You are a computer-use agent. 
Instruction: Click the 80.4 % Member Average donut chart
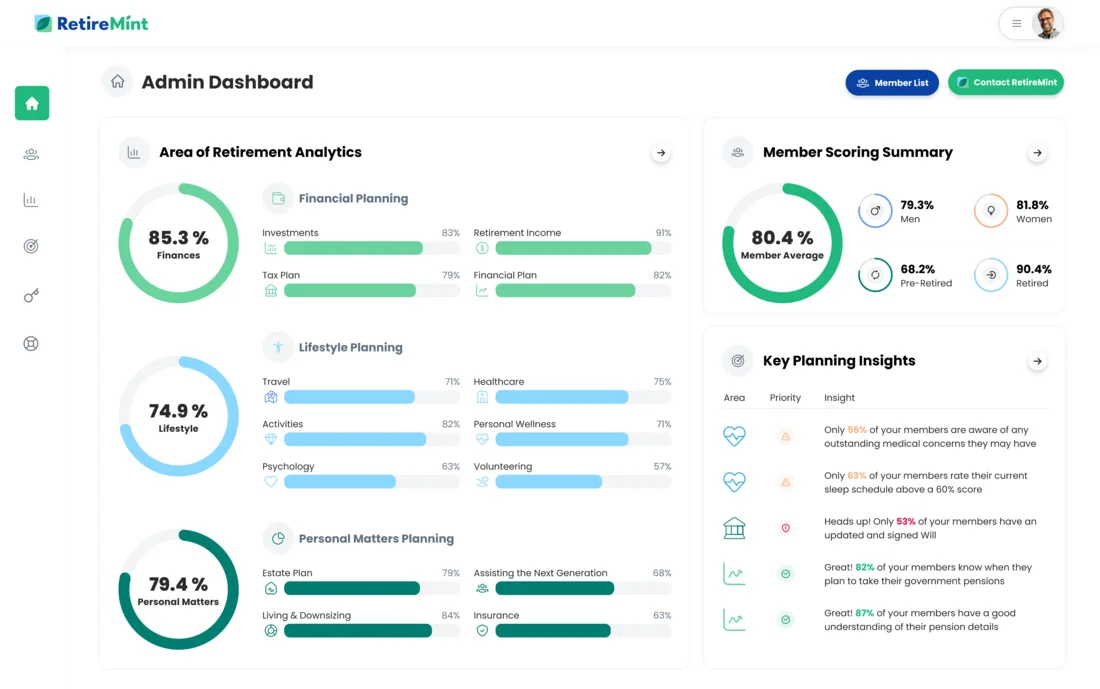point(782,243)
